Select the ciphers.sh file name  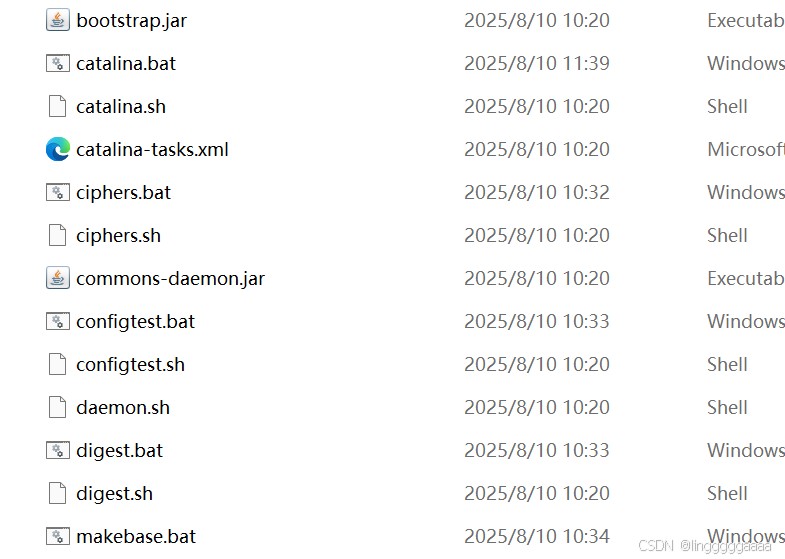tap(119, 236)
